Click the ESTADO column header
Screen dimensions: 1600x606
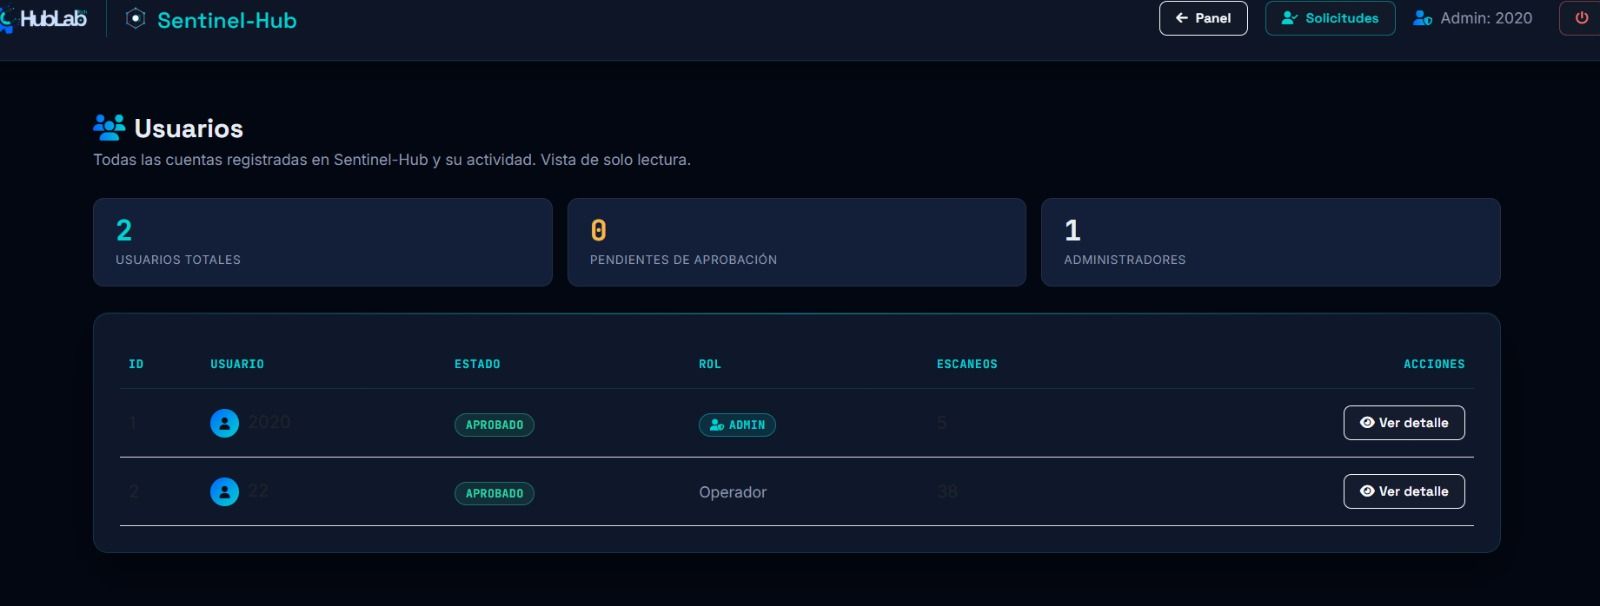pos(477,364)
